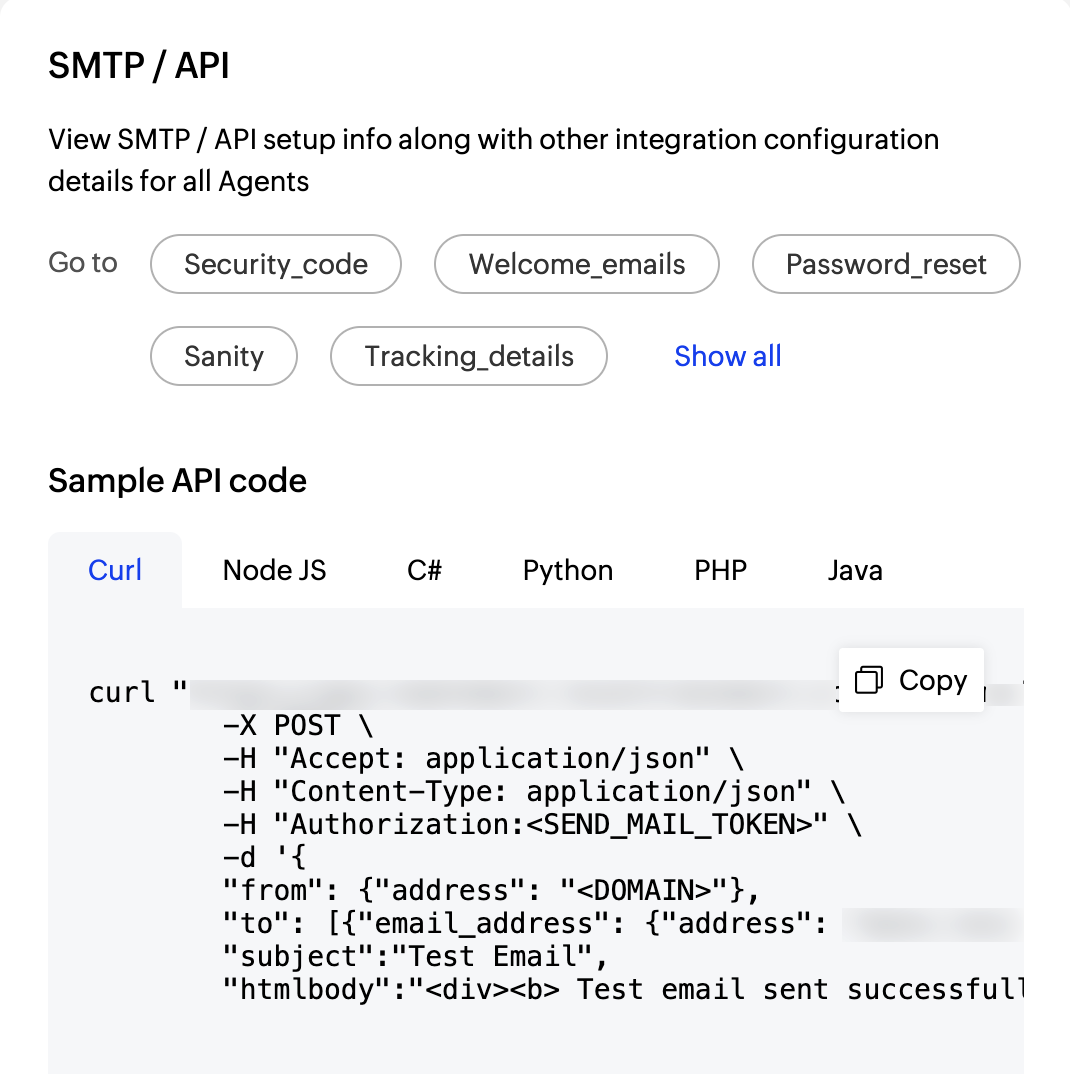Select the C# sample tab

coord(424,570)
